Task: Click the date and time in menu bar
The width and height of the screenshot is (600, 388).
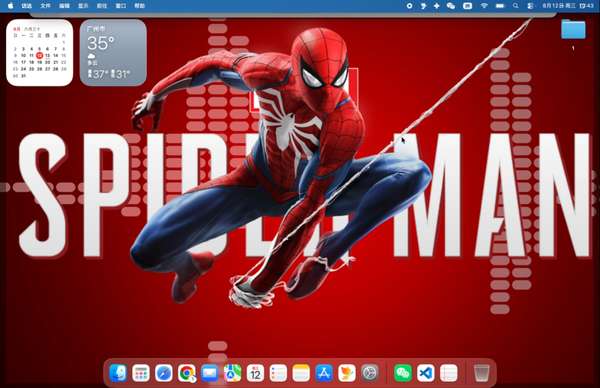Action: click(x=568, y=6)
